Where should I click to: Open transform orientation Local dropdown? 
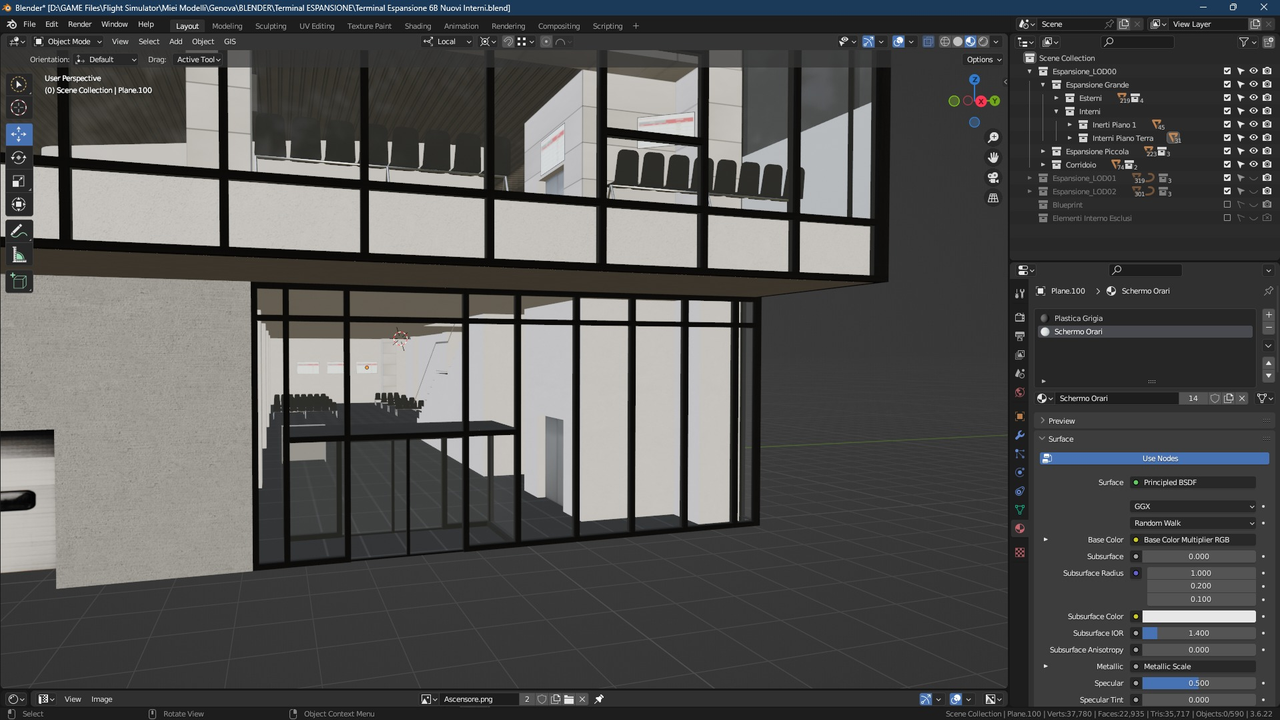pos(447,41)
